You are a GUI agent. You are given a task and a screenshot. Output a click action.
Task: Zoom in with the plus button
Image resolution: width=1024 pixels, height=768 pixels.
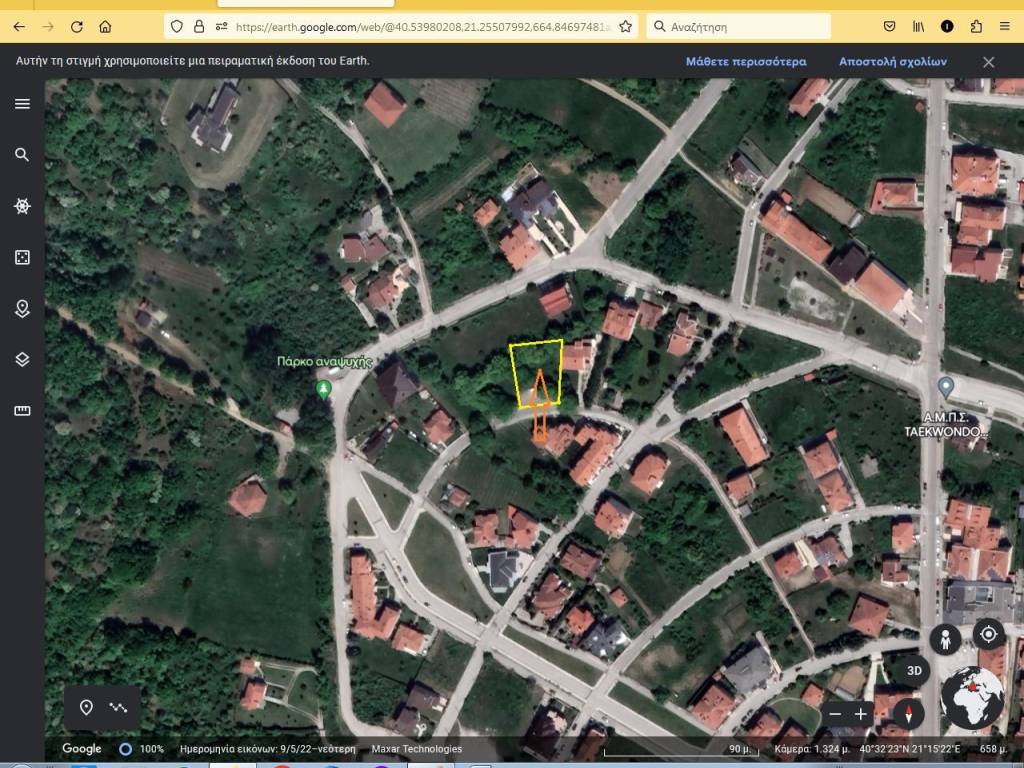coord(860,714)
